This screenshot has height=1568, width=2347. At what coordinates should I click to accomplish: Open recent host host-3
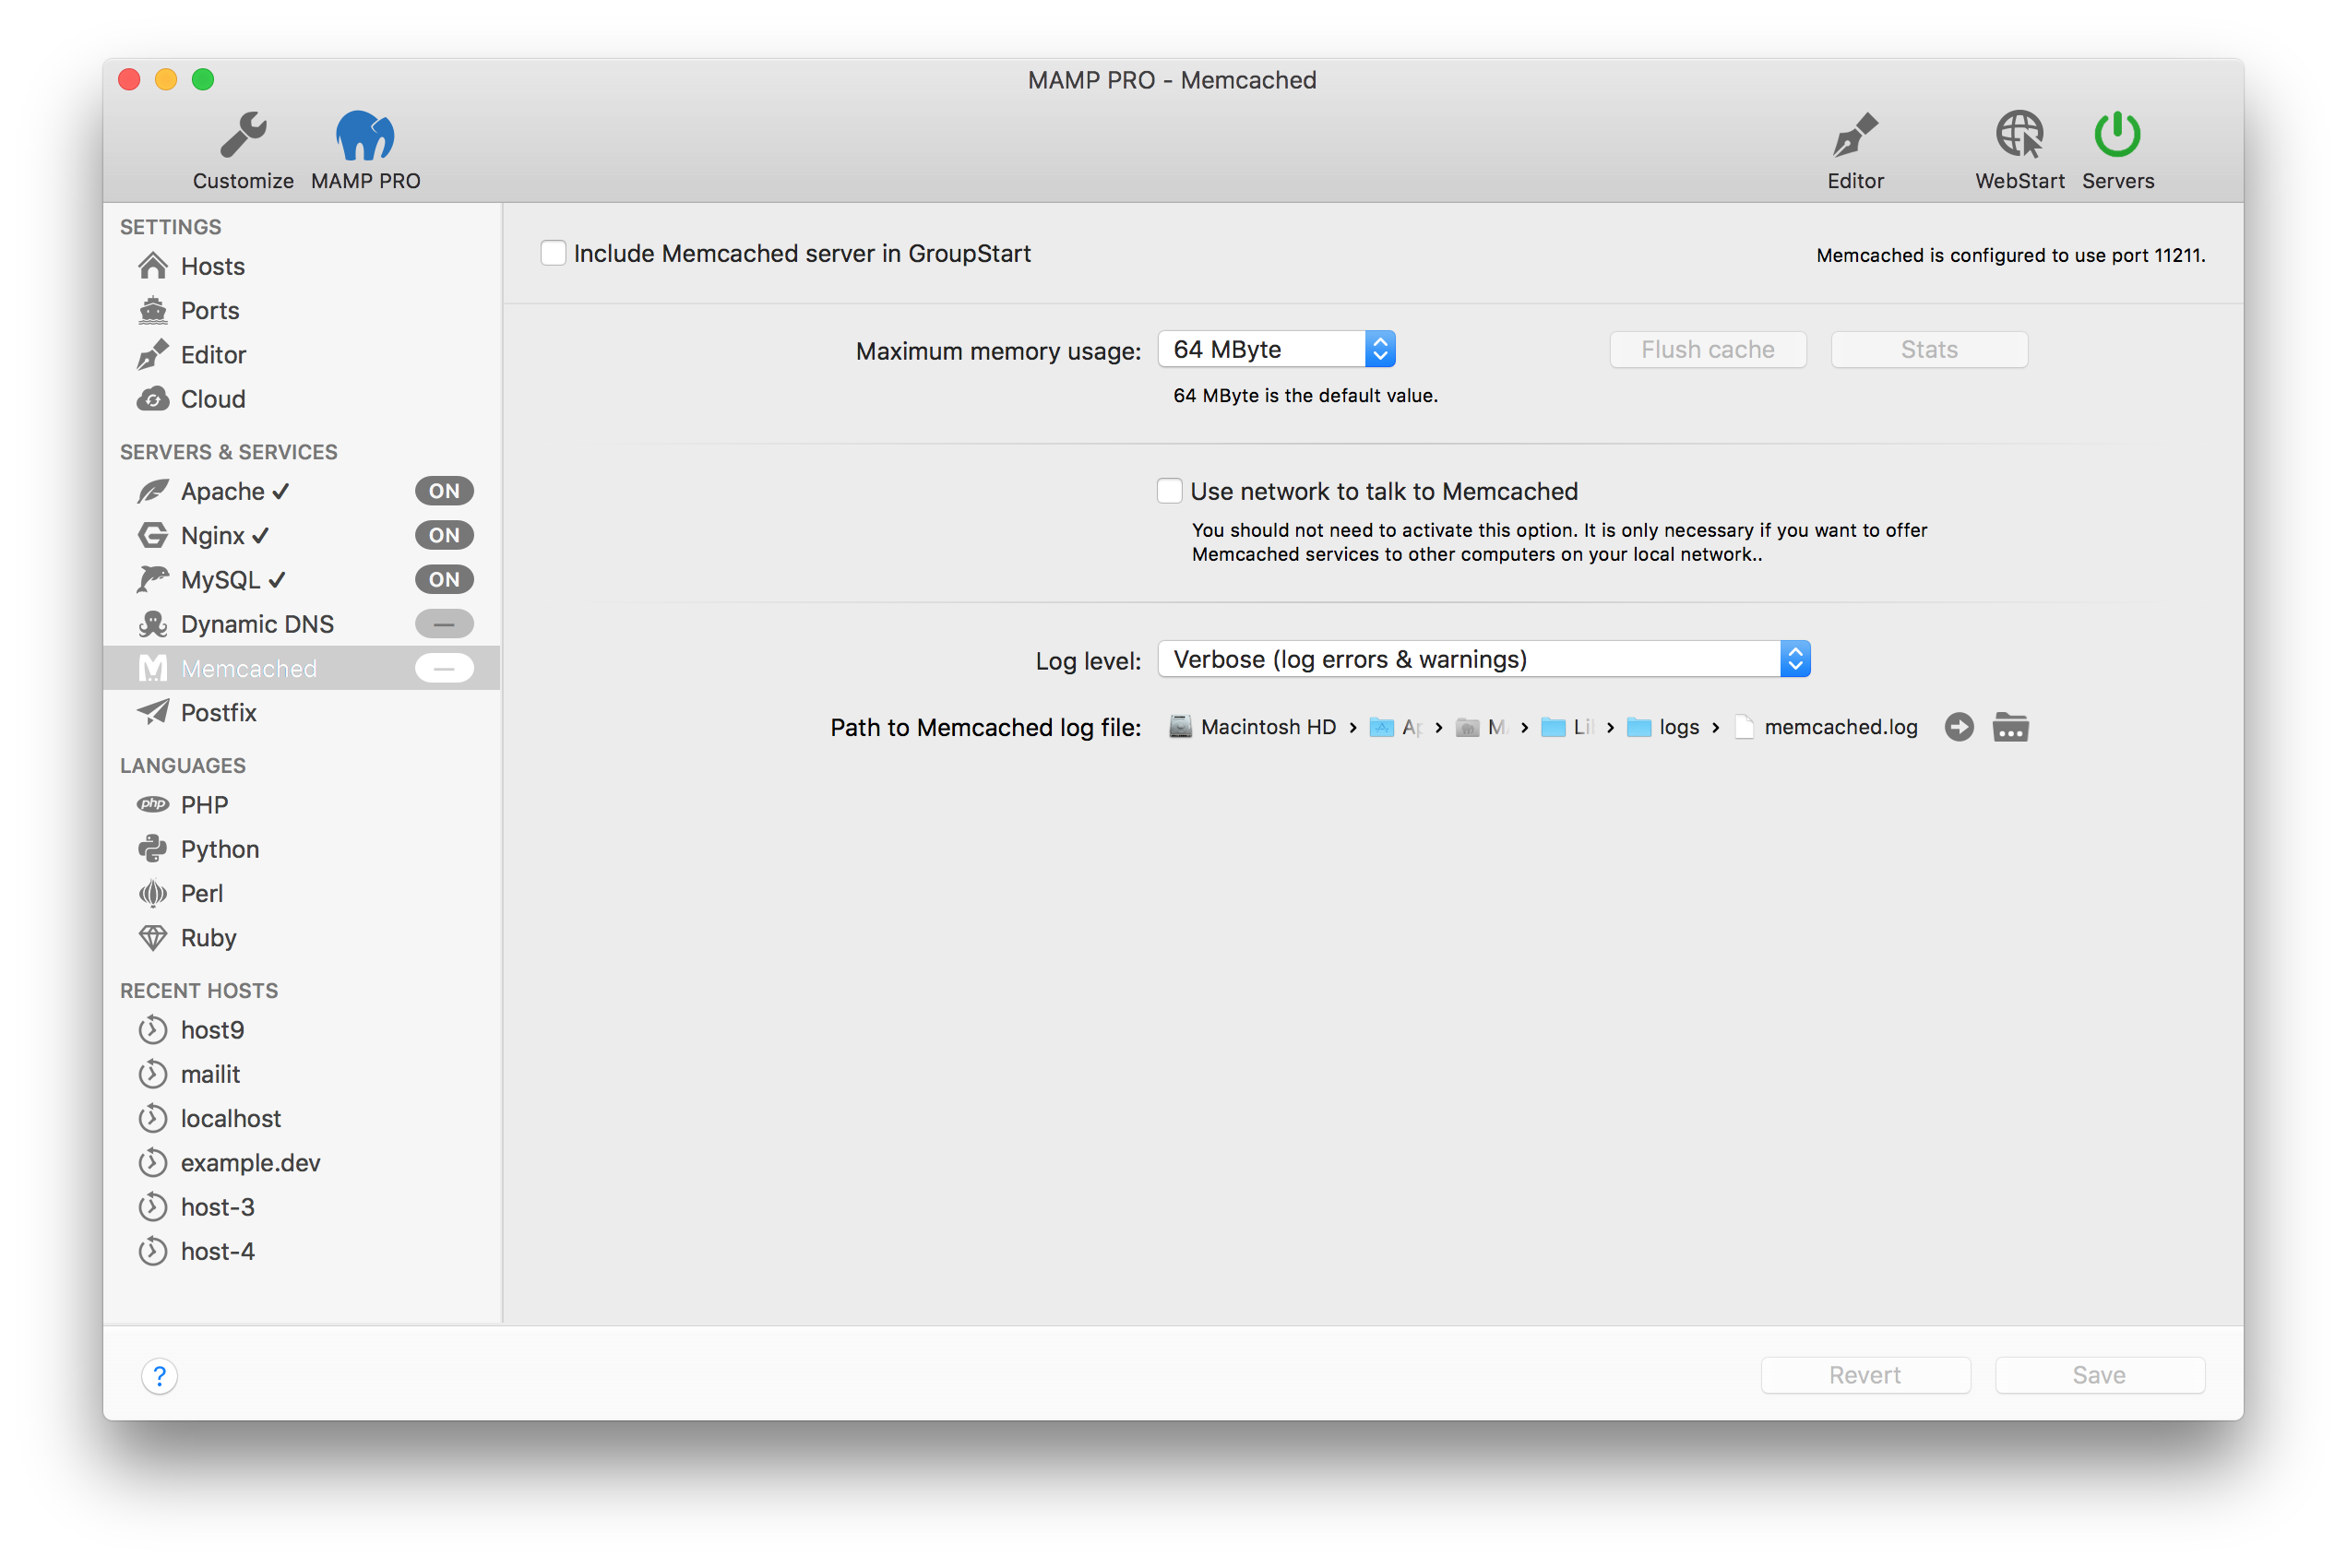302,1207
